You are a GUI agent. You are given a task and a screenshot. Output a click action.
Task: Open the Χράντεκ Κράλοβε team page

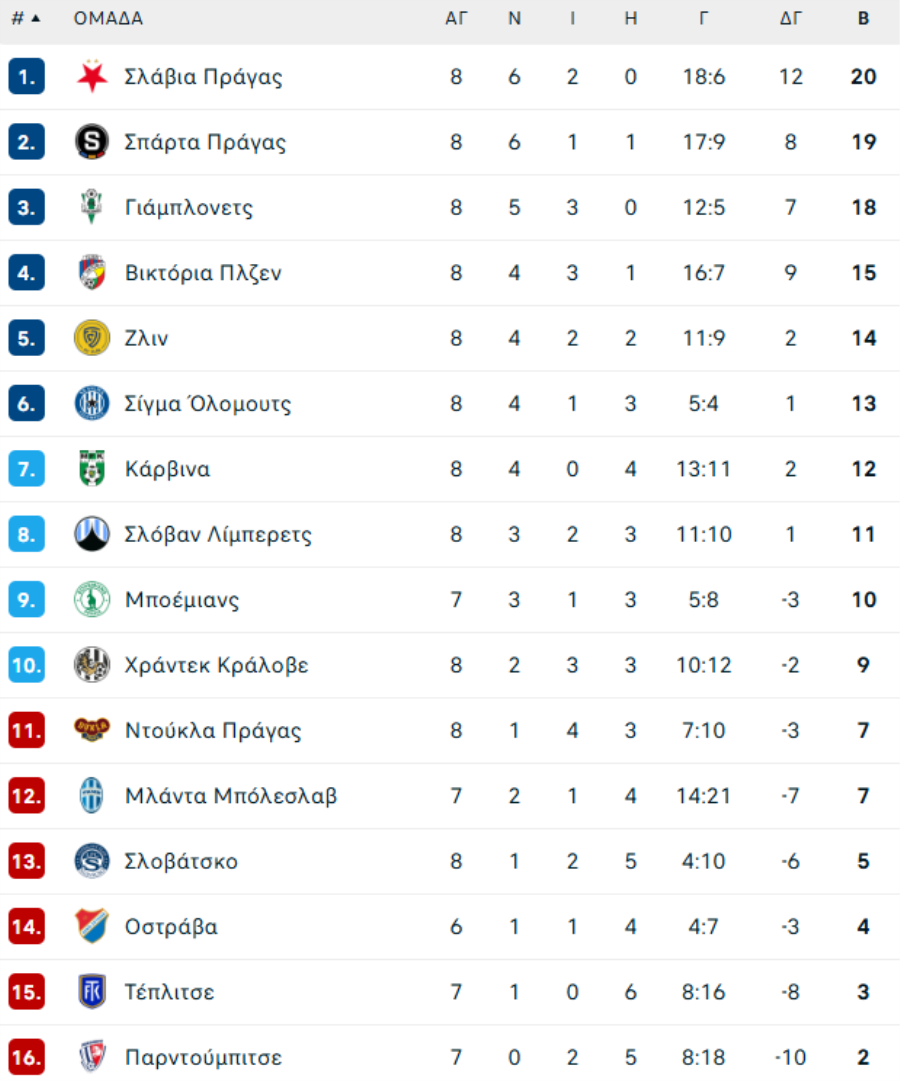[216, 665]
